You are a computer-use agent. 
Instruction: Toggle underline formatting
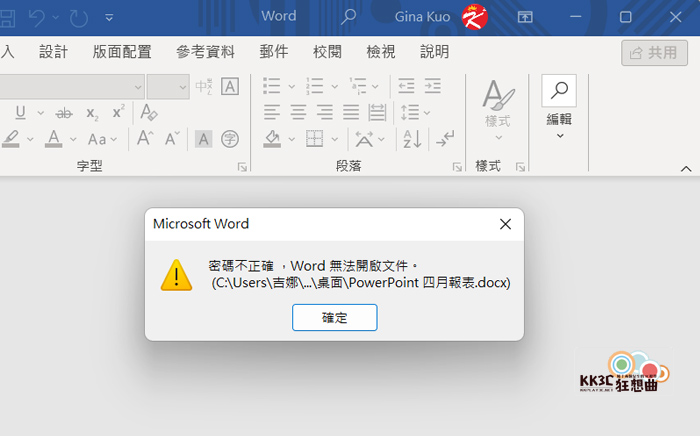click(21, 112)
